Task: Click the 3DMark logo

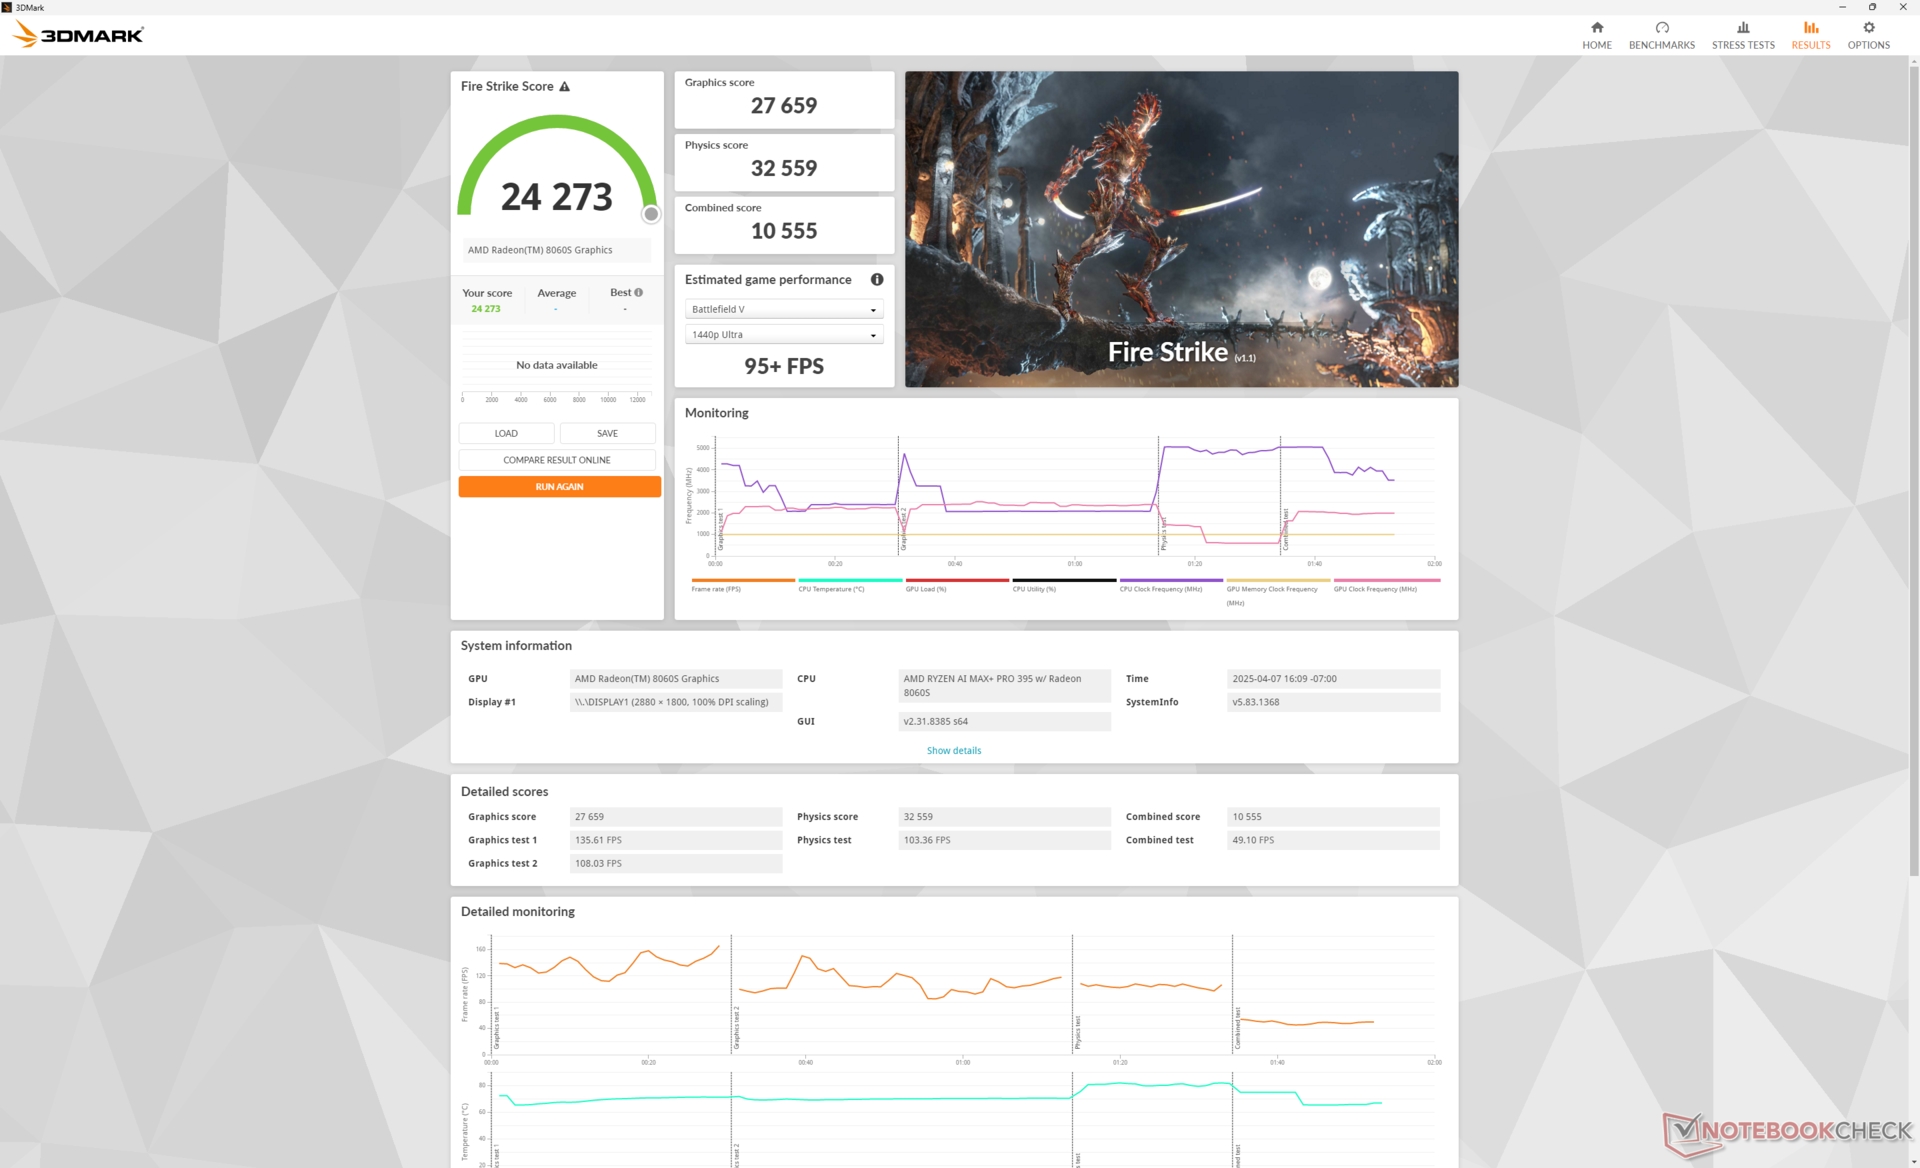Action: point(78,35)
